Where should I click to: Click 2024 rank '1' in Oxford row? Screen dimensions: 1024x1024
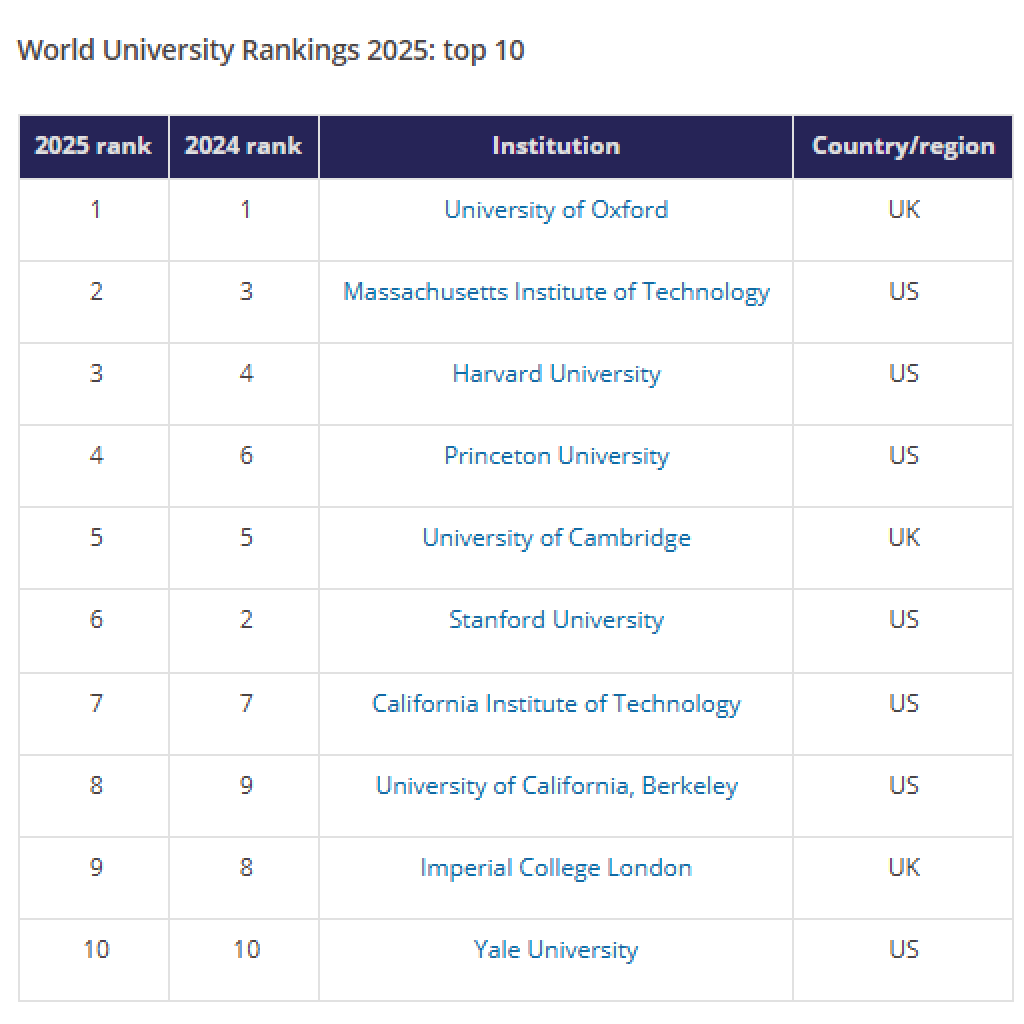coord(246,210)
